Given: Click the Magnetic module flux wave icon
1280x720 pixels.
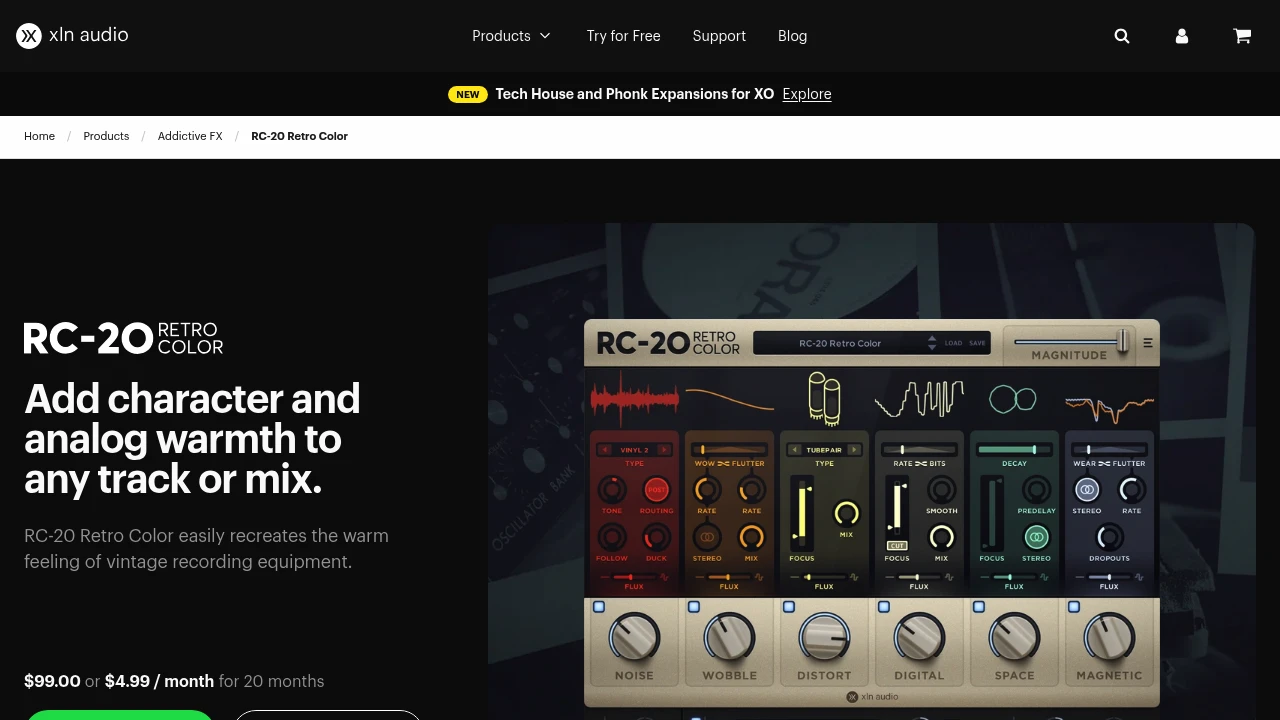Looking at the screenshot, I should coord(1139,577).
